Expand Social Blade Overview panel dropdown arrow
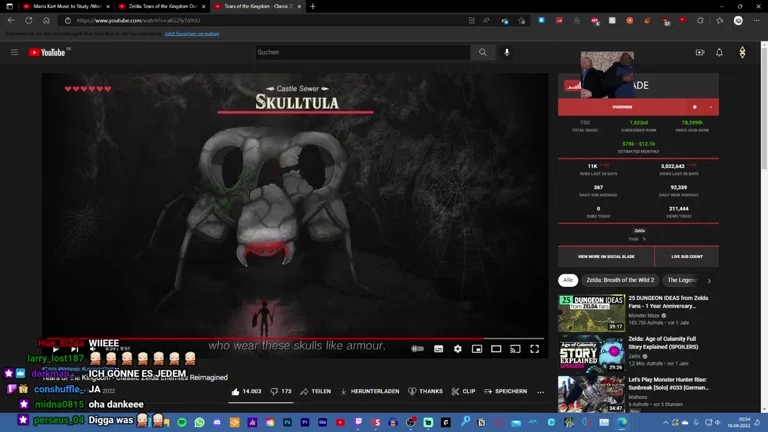768x432 pixels. pyautogui.click(x=711, y=107)
